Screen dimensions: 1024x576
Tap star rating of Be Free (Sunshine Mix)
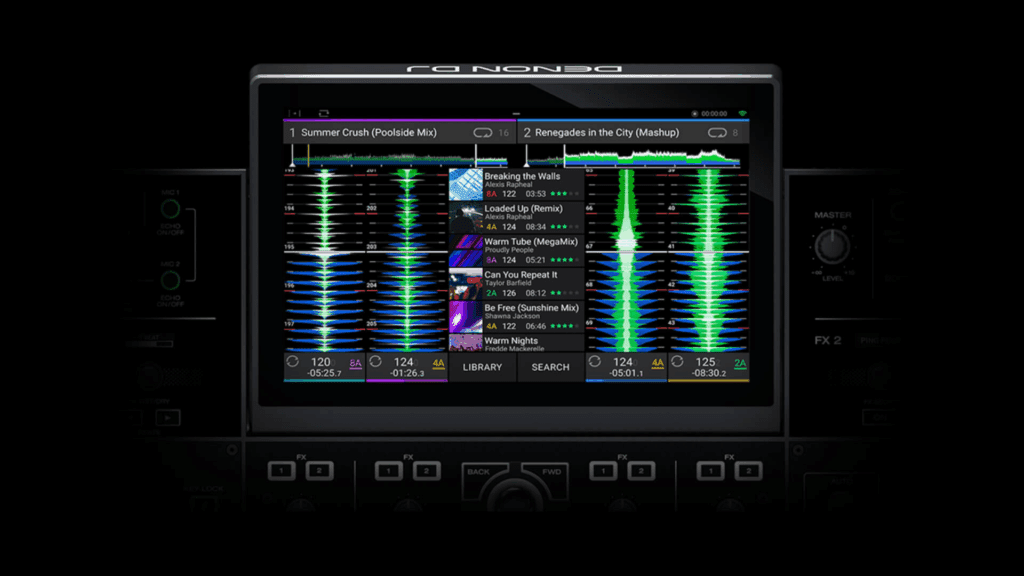[564, 326]
